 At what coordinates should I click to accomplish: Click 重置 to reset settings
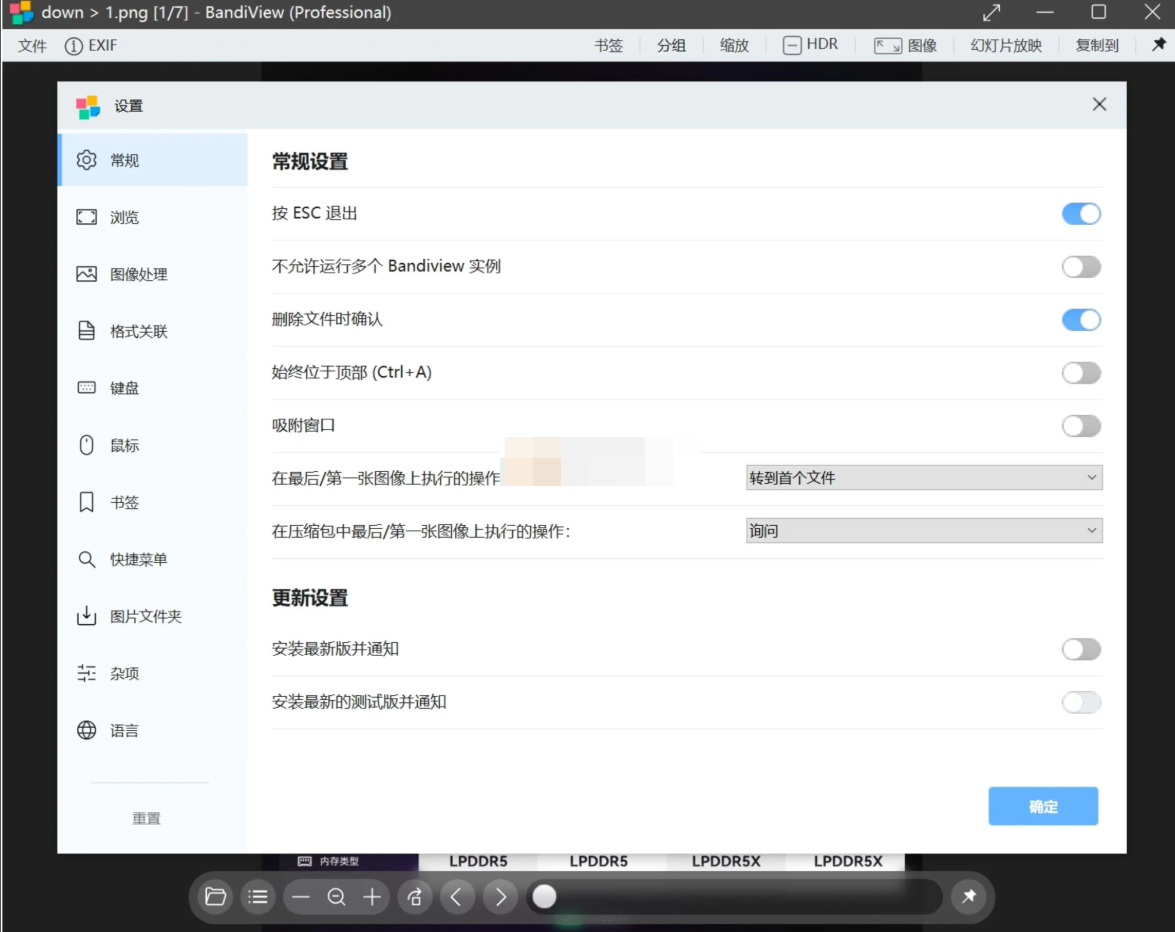pyautogui.click(x=146, y=817)
